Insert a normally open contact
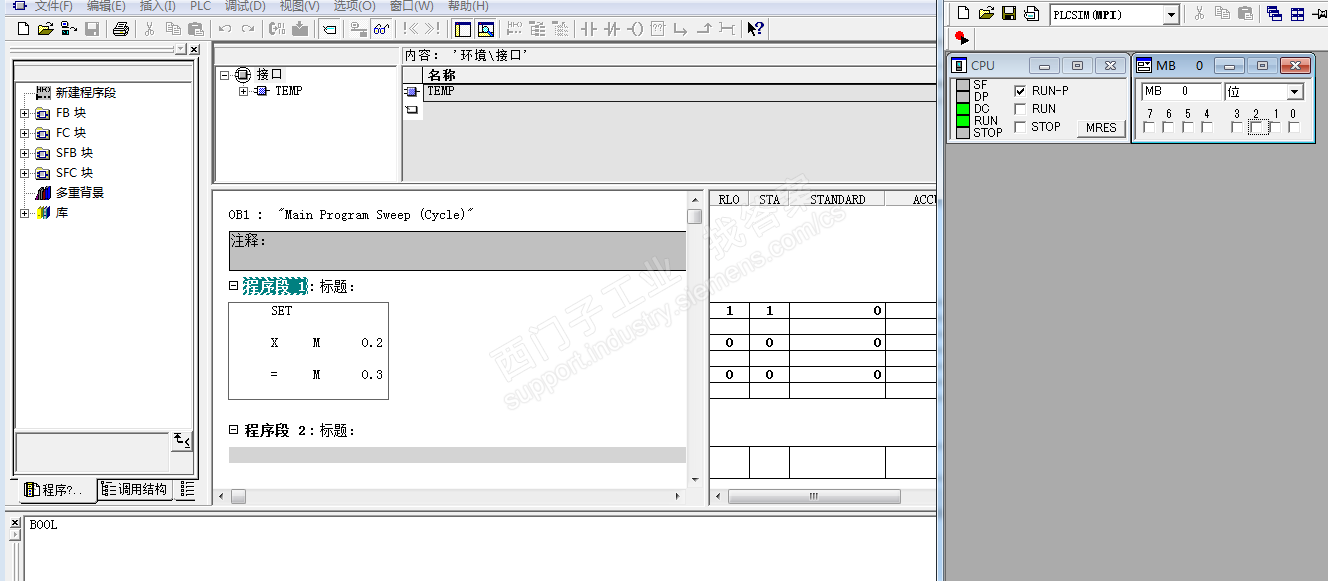Viewport: 1328px width, 581px height. pos(588,29)
